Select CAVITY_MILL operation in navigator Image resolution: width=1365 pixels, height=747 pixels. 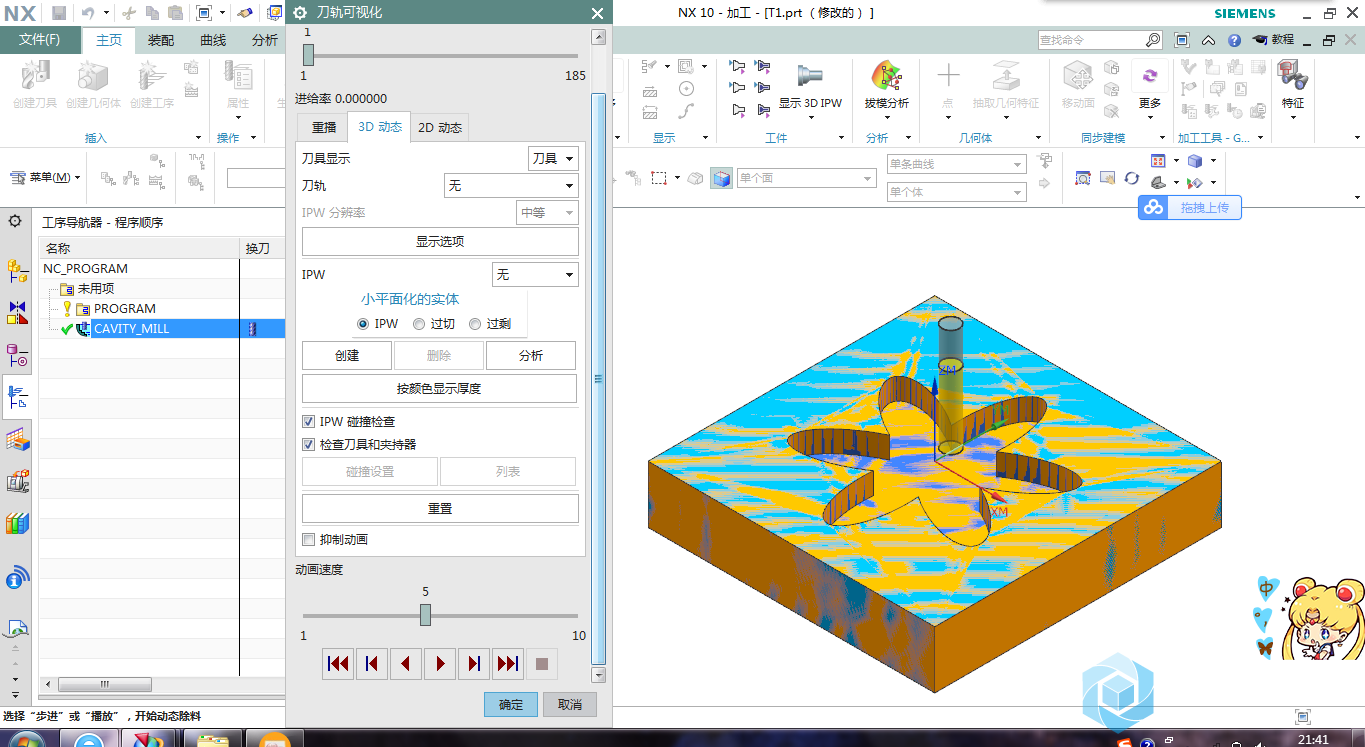(132, 328)
